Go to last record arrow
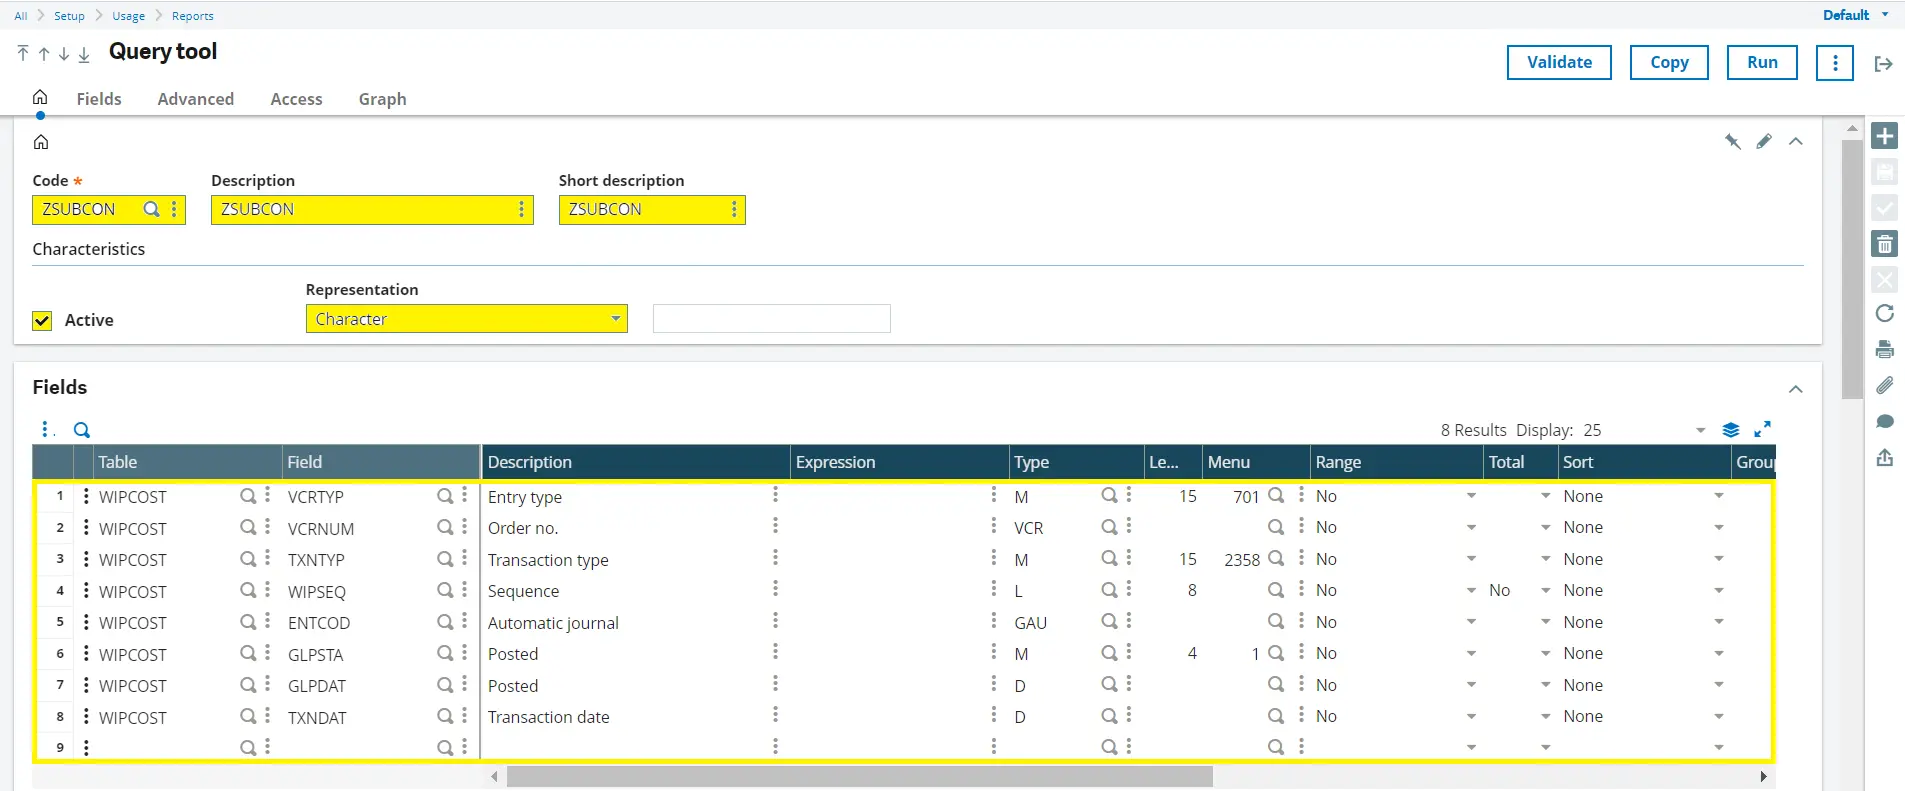 point(84,54)
